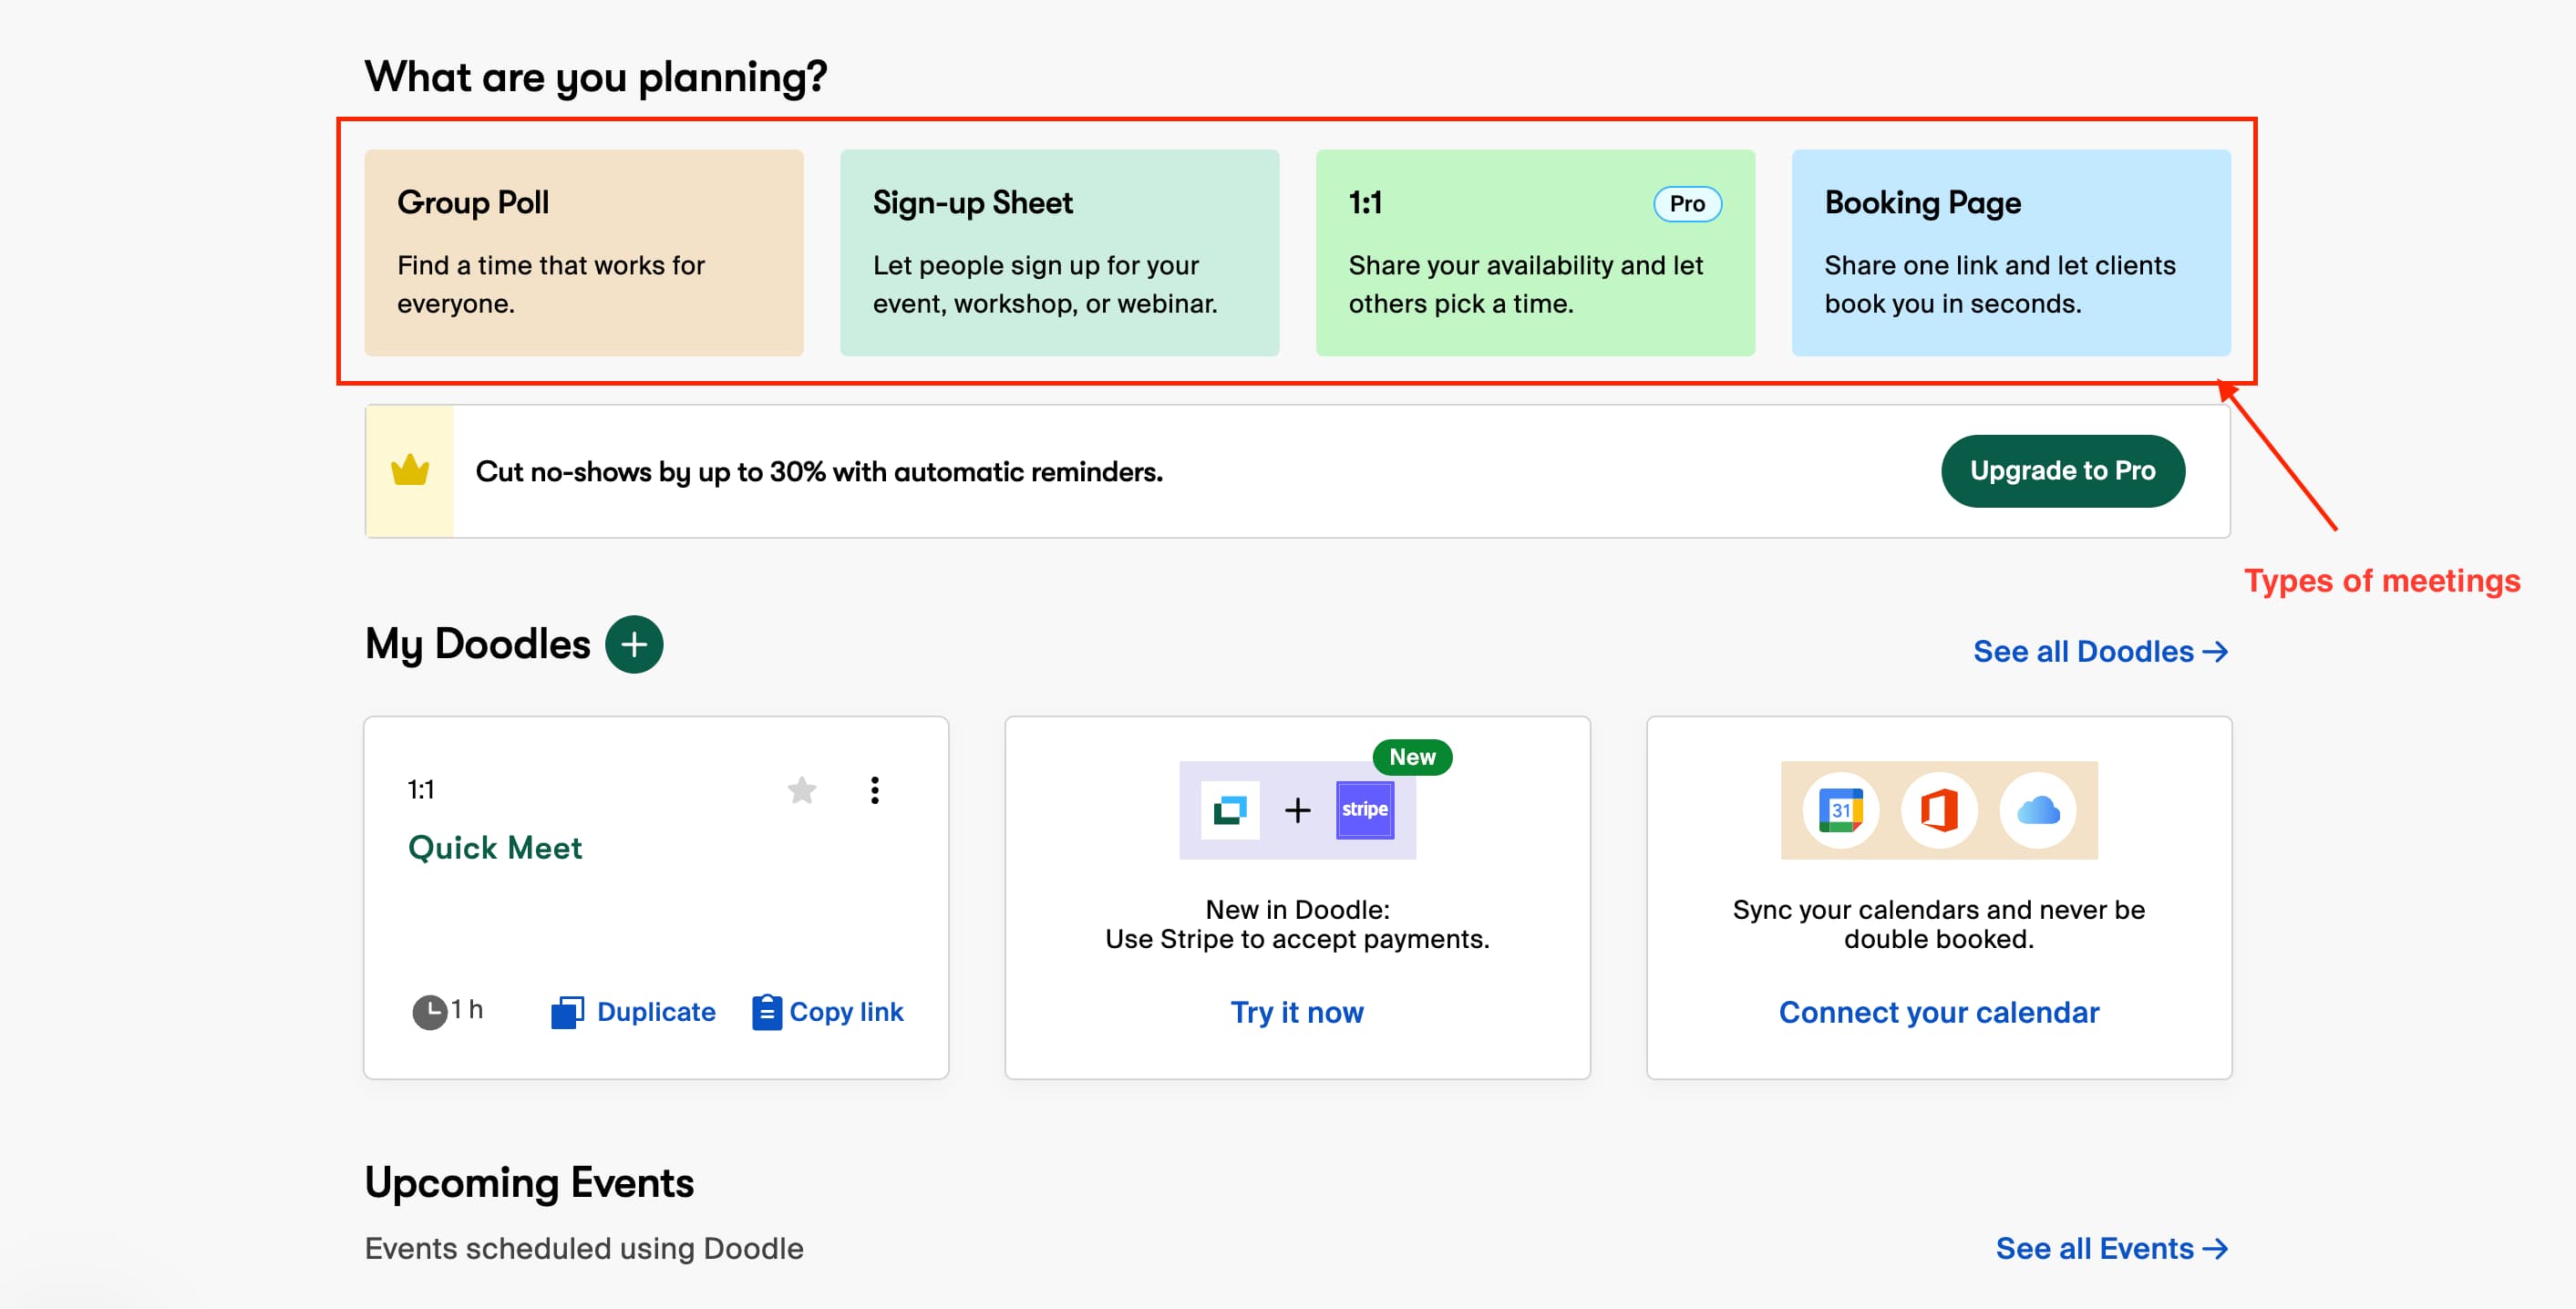Click the Microsoft Office icon
Viewport: 2576px width, 1309px height.
(x=1939, y=810)
